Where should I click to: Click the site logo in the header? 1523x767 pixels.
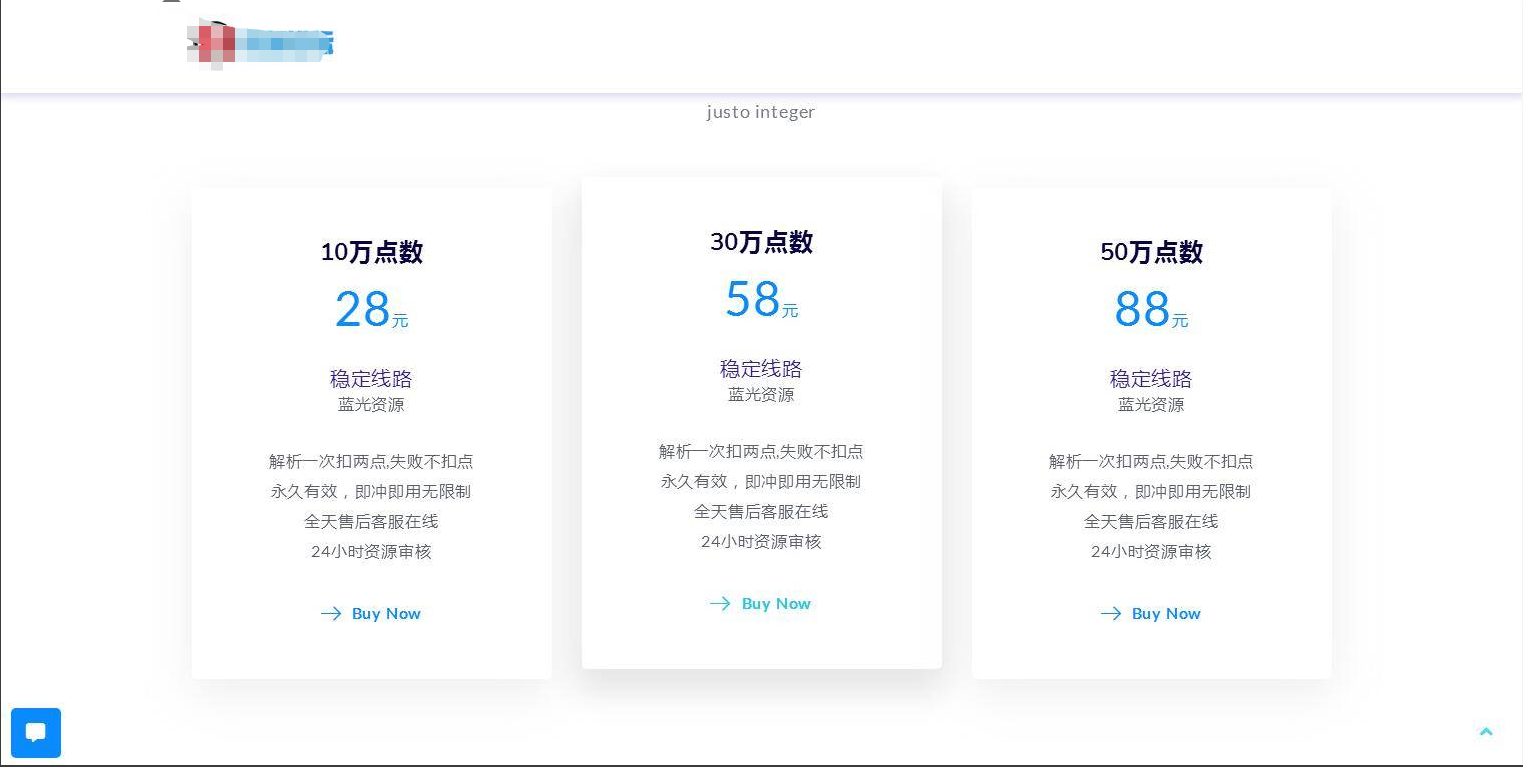click(261, 43)
